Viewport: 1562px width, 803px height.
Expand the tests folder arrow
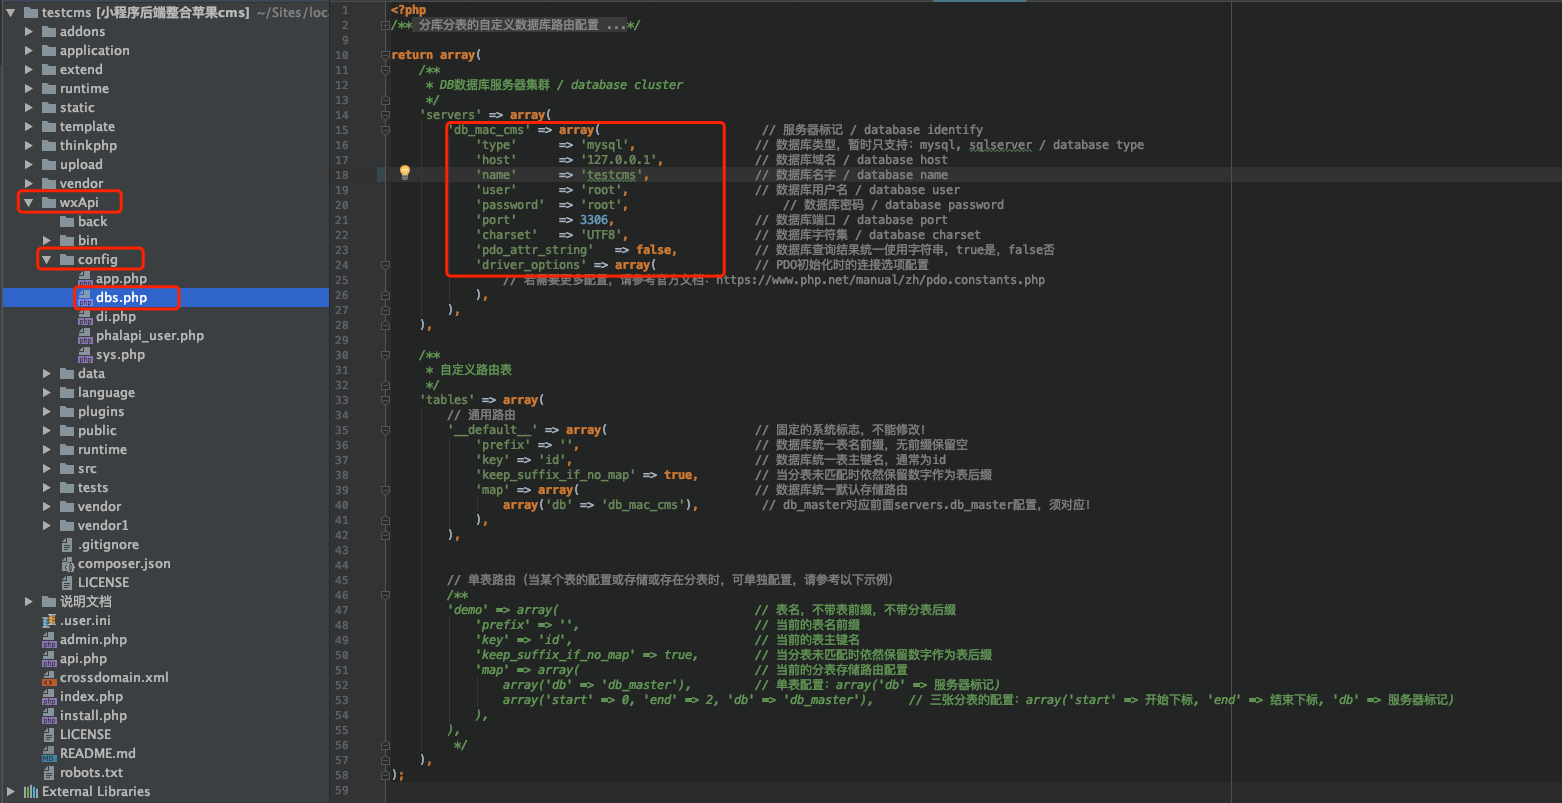pyautogui.click(x=47, y=488)
